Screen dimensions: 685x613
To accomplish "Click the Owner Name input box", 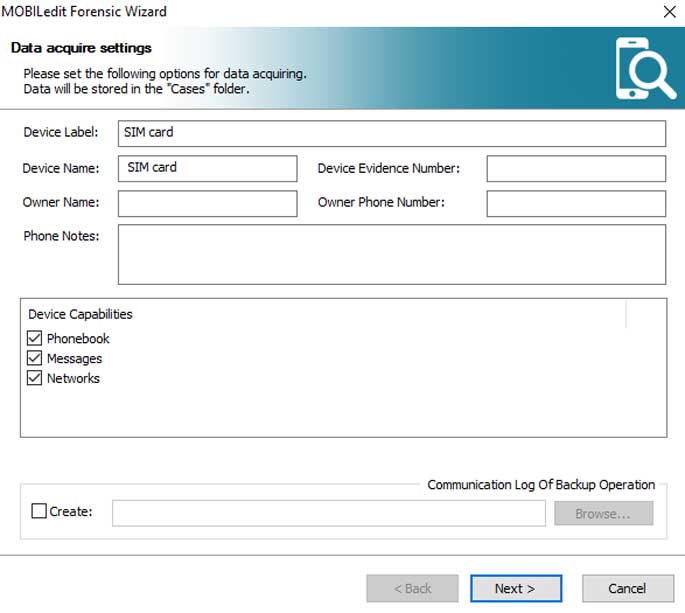I will point(207,203).
